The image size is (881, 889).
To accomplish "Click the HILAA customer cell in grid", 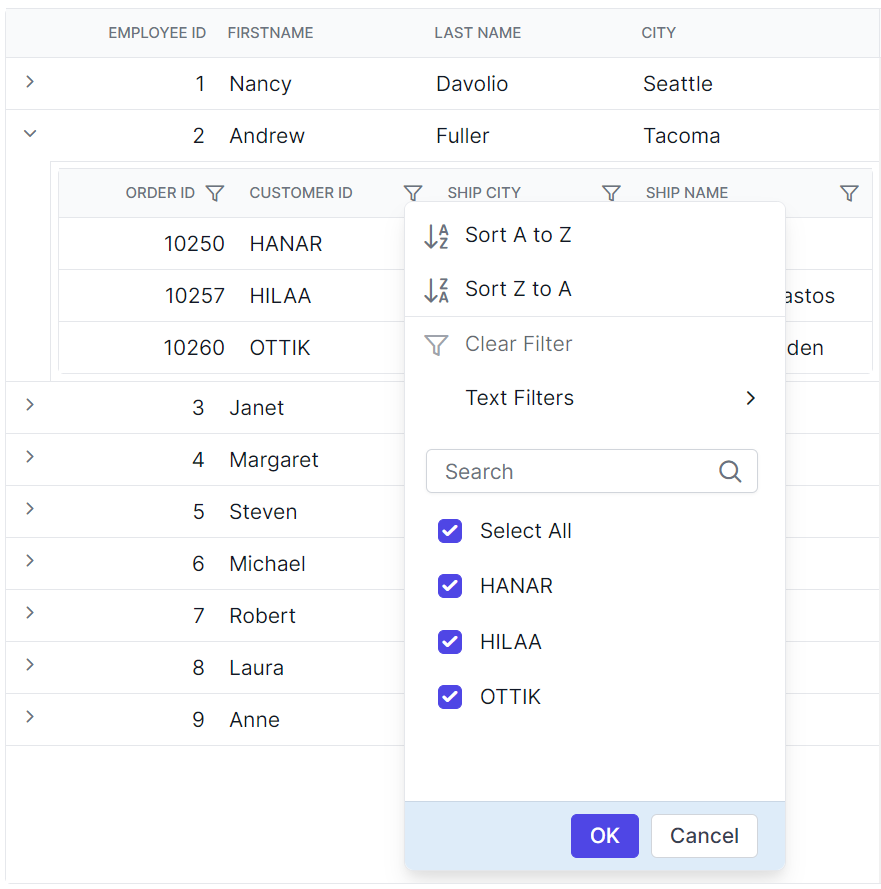I will tap(280, 296).
